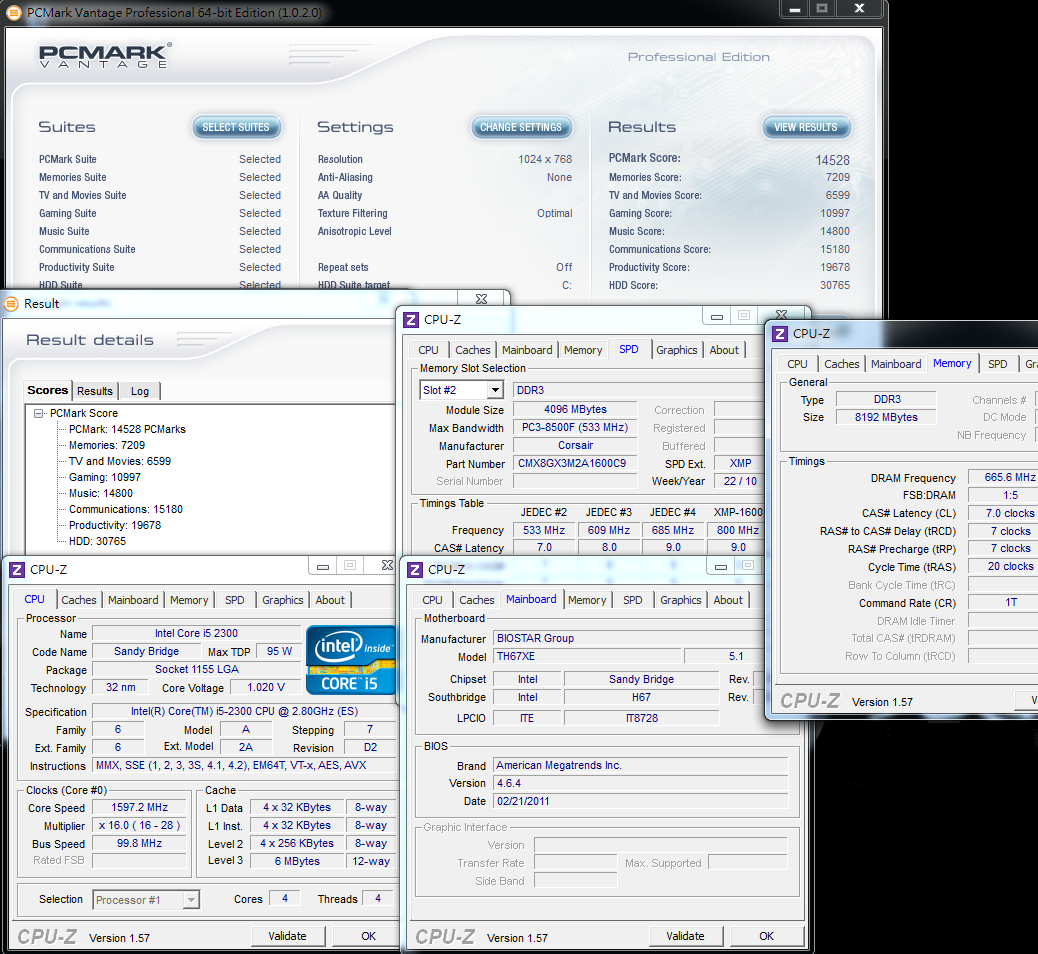The width and height of the screenshot is (1038, 954).
Task: Open Mainboard tab in SPD CPU-Z window
Action: click(527, 350)
